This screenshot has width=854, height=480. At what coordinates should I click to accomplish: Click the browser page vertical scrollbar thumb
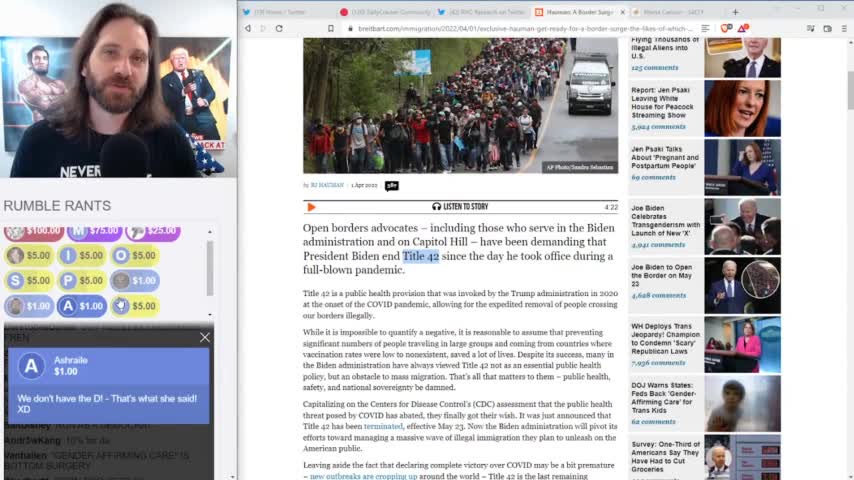pos(850,89)
